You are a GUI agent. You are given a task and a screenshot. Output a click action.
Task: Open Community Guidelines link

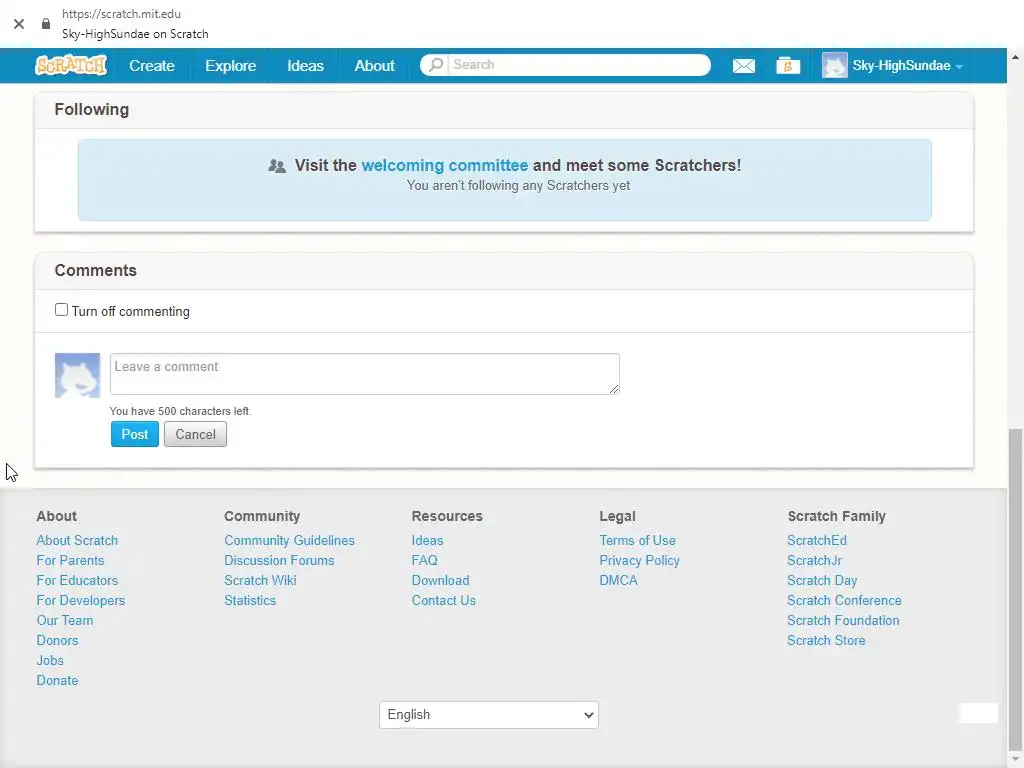(289, 540)
